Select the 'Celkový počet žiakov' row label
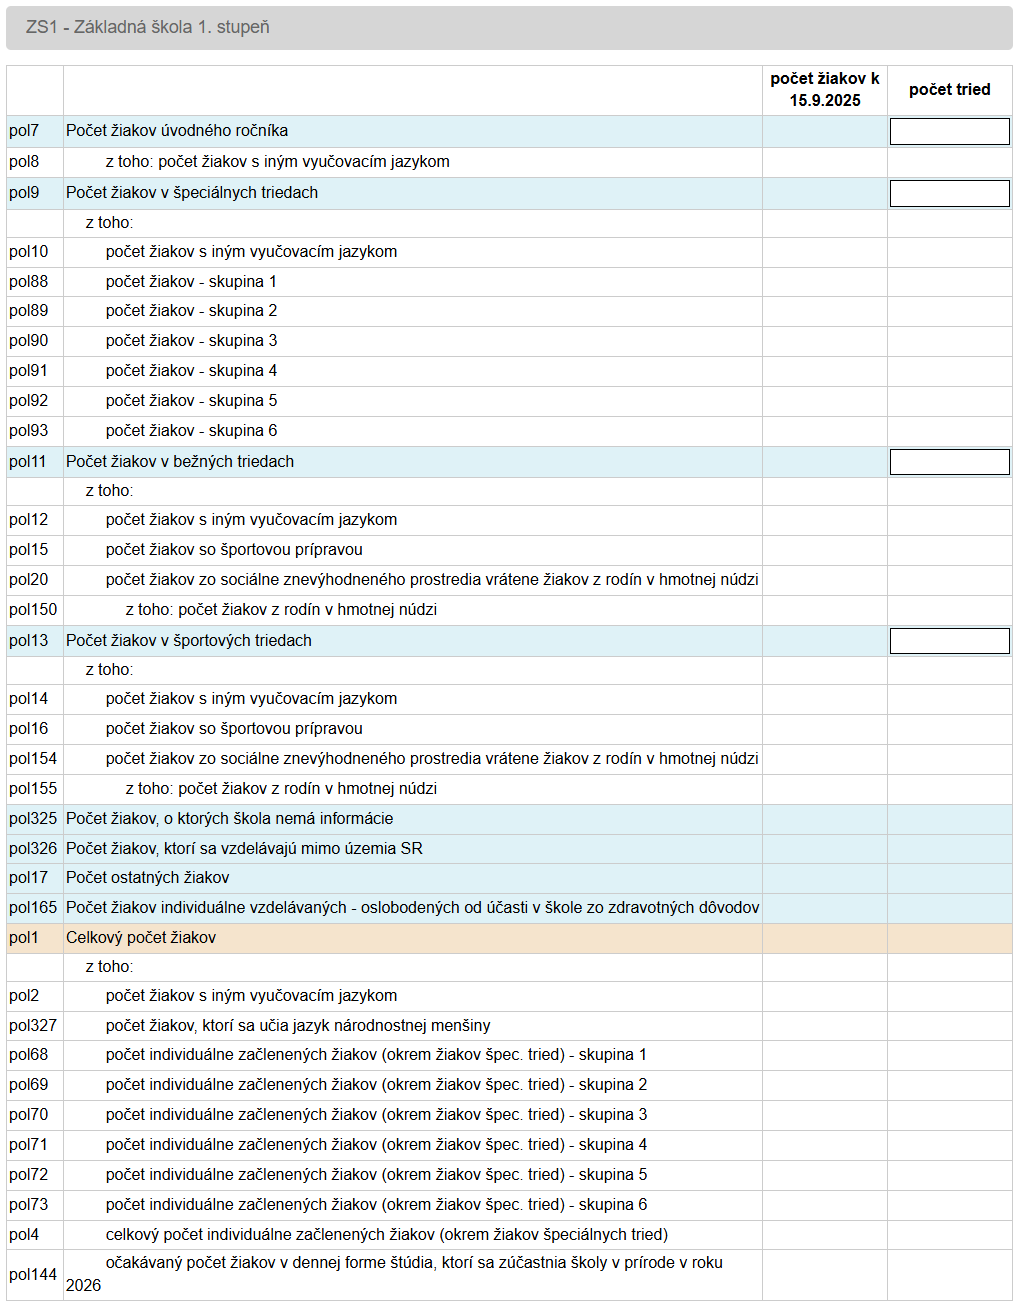The height and width of the screenshot is (1308, 1020). coord(141,938)
